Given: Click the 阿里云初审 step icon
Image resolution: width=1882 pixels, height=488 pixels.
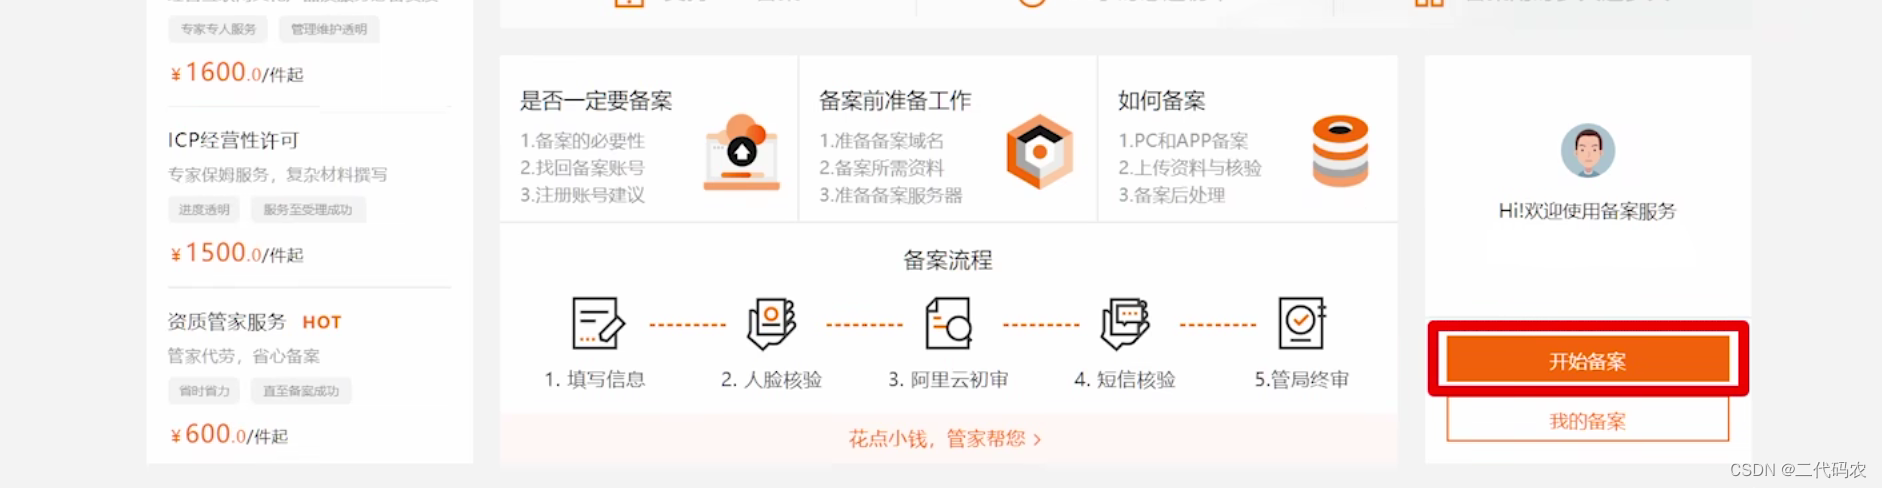Looking at the screenshot, I should pyautogui.click(x=948, y=323).
